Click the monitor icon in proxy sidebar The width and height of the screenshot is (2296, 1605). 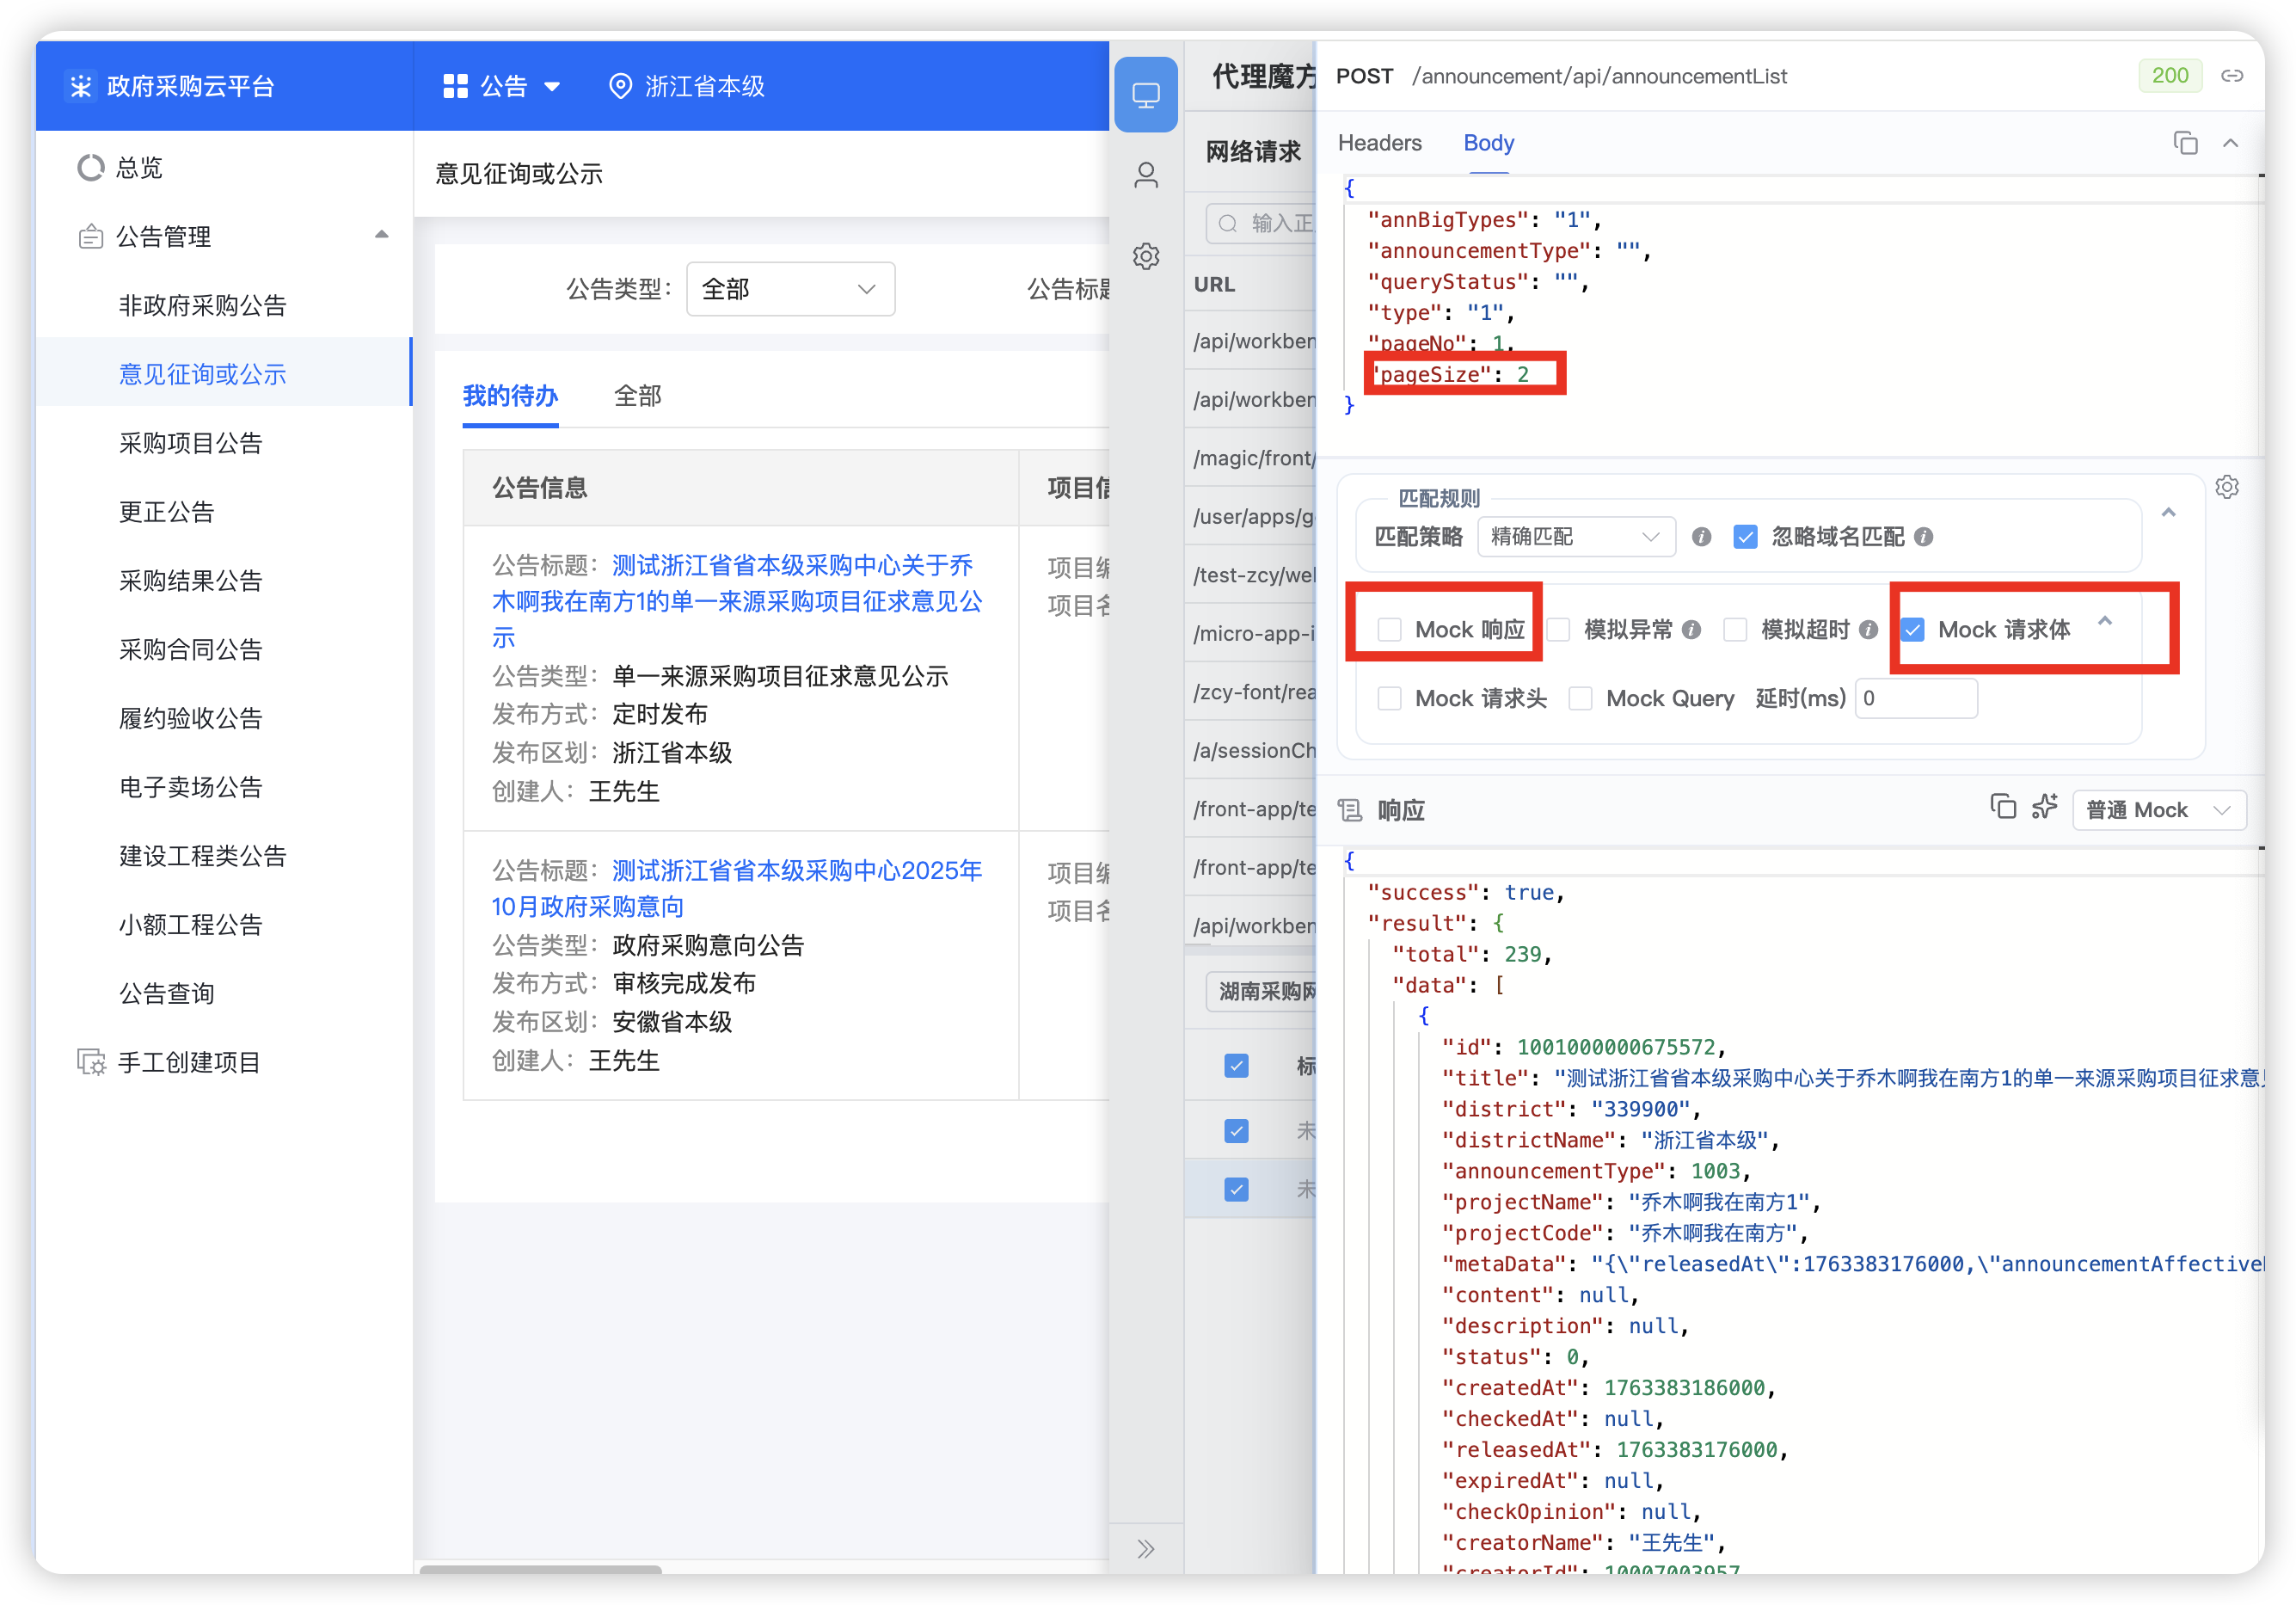[1145, 95]
